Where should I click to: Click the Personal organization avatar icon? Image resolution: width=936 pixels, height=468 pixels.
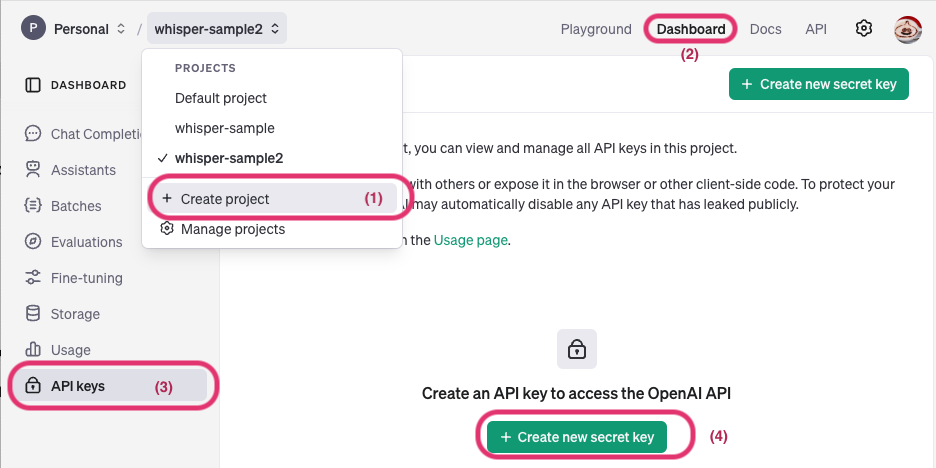coord(33,29)
